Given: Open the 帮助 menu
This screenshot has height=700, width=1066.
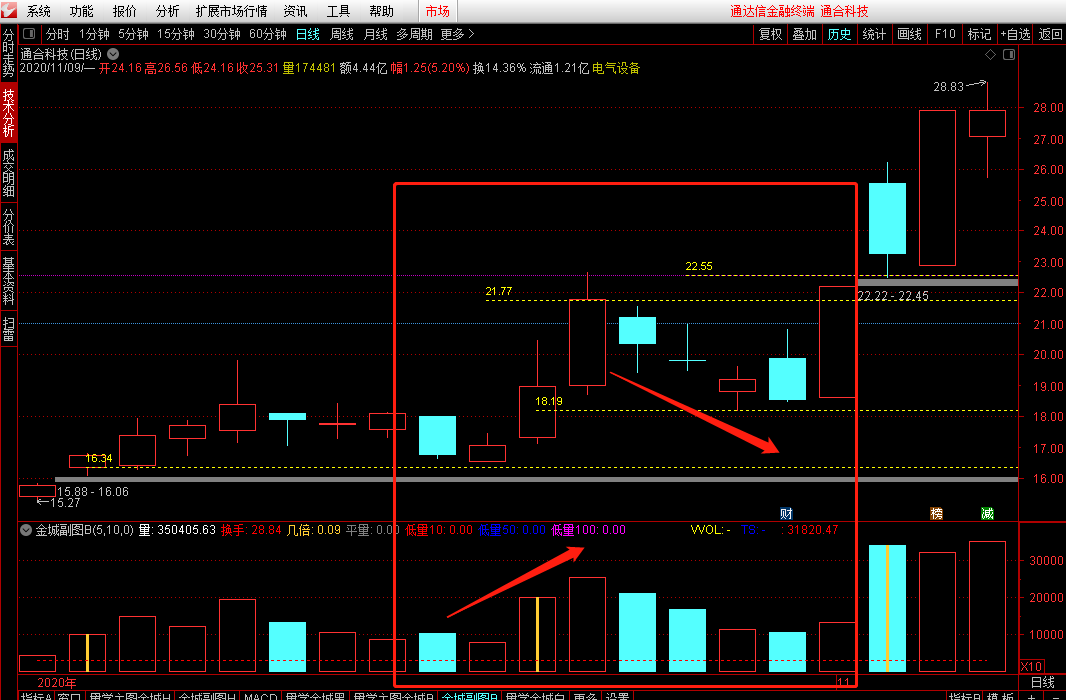Looking at the screenshot, I should [381, 12].
